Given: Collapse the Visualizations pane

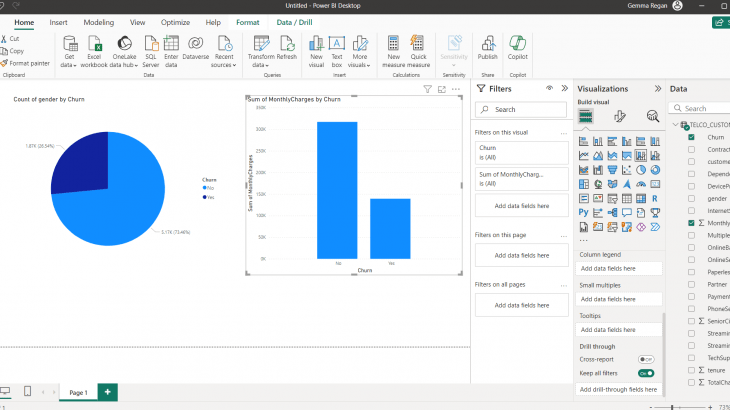Looking at the screenshot, I should pos(658,88).
